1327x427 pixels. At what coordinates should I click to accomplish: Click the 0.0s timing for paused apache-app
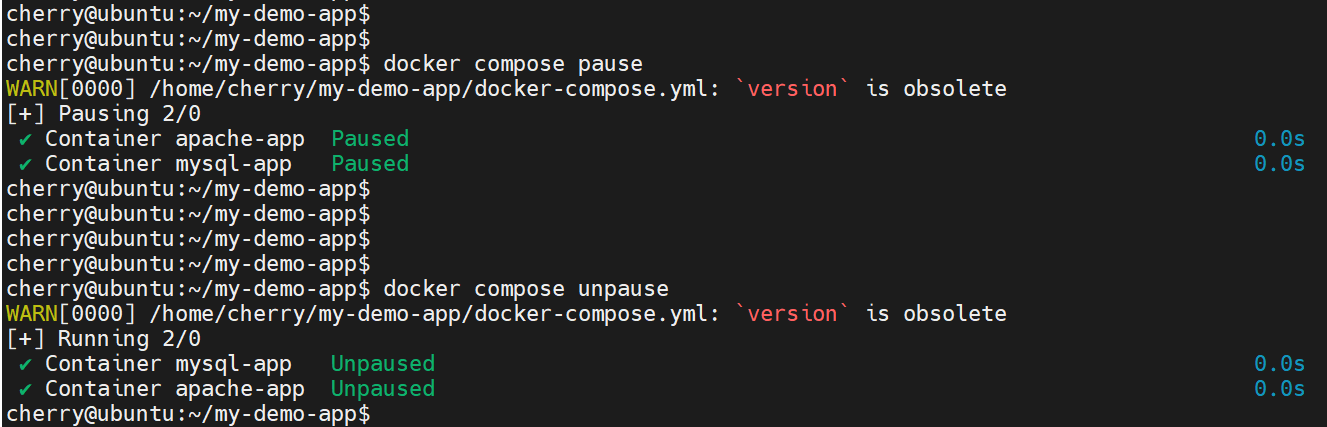pos(1279,139)
